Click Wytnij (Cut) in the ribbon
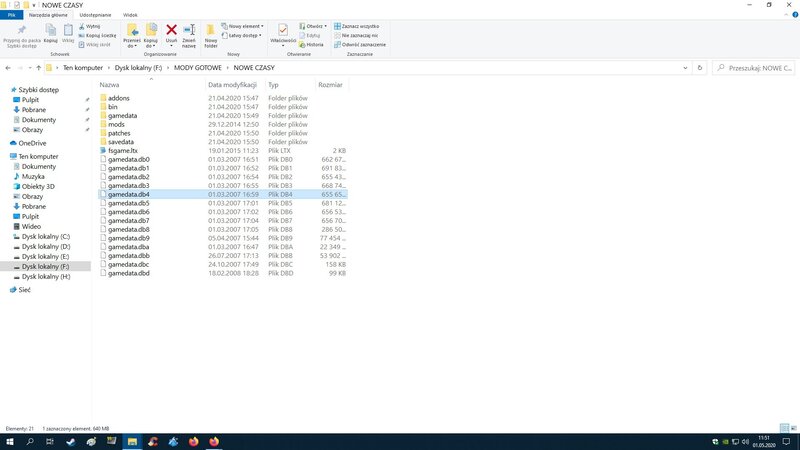 [x=90, y=27]
